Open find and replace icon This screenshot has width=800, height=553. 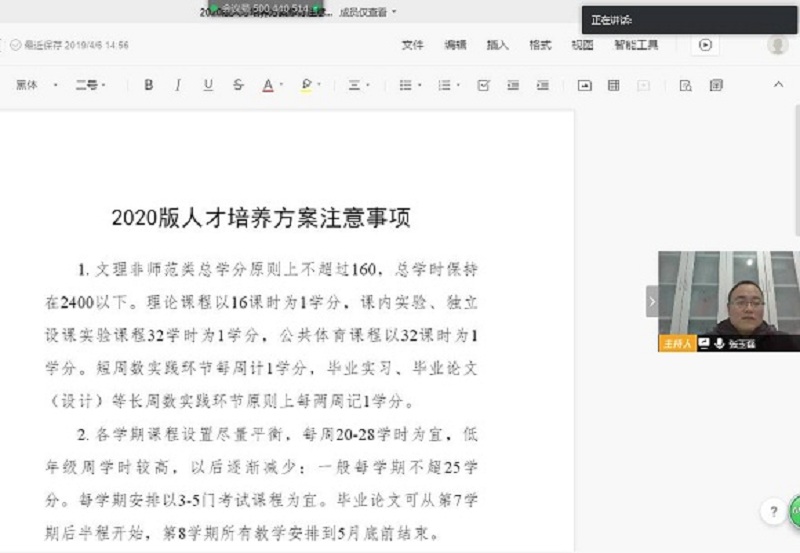(x=686, y=86)
